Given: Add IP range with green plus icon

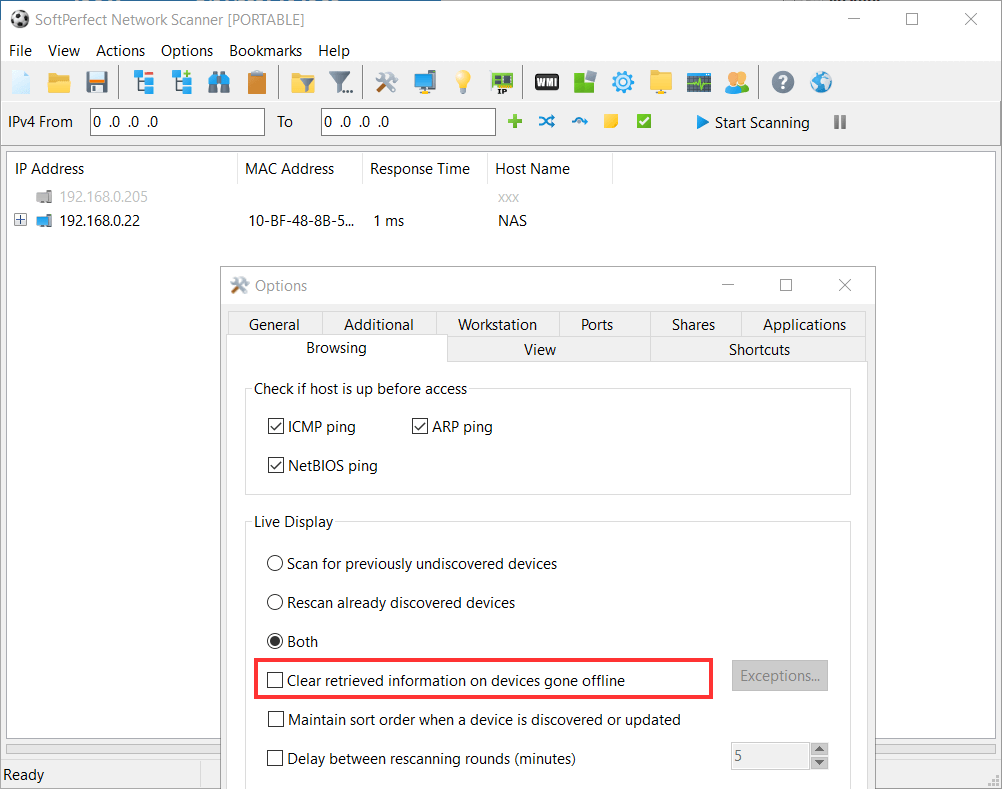Looking at the screenshot, I should pos(515,121).
